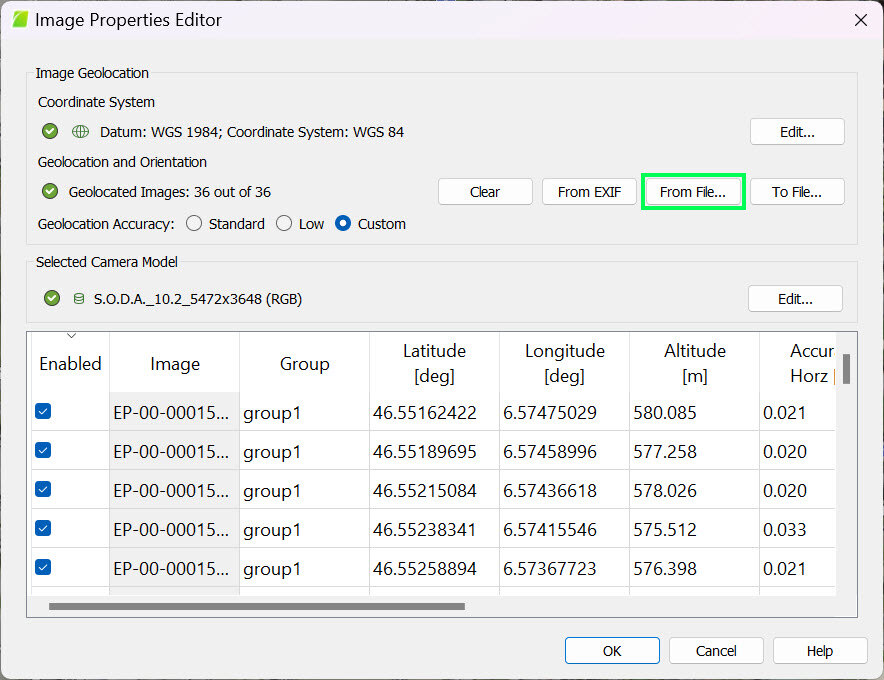Click the green check next to the coordinate system
The width and height of the screenshot is (884, 680).
[50, 131]
